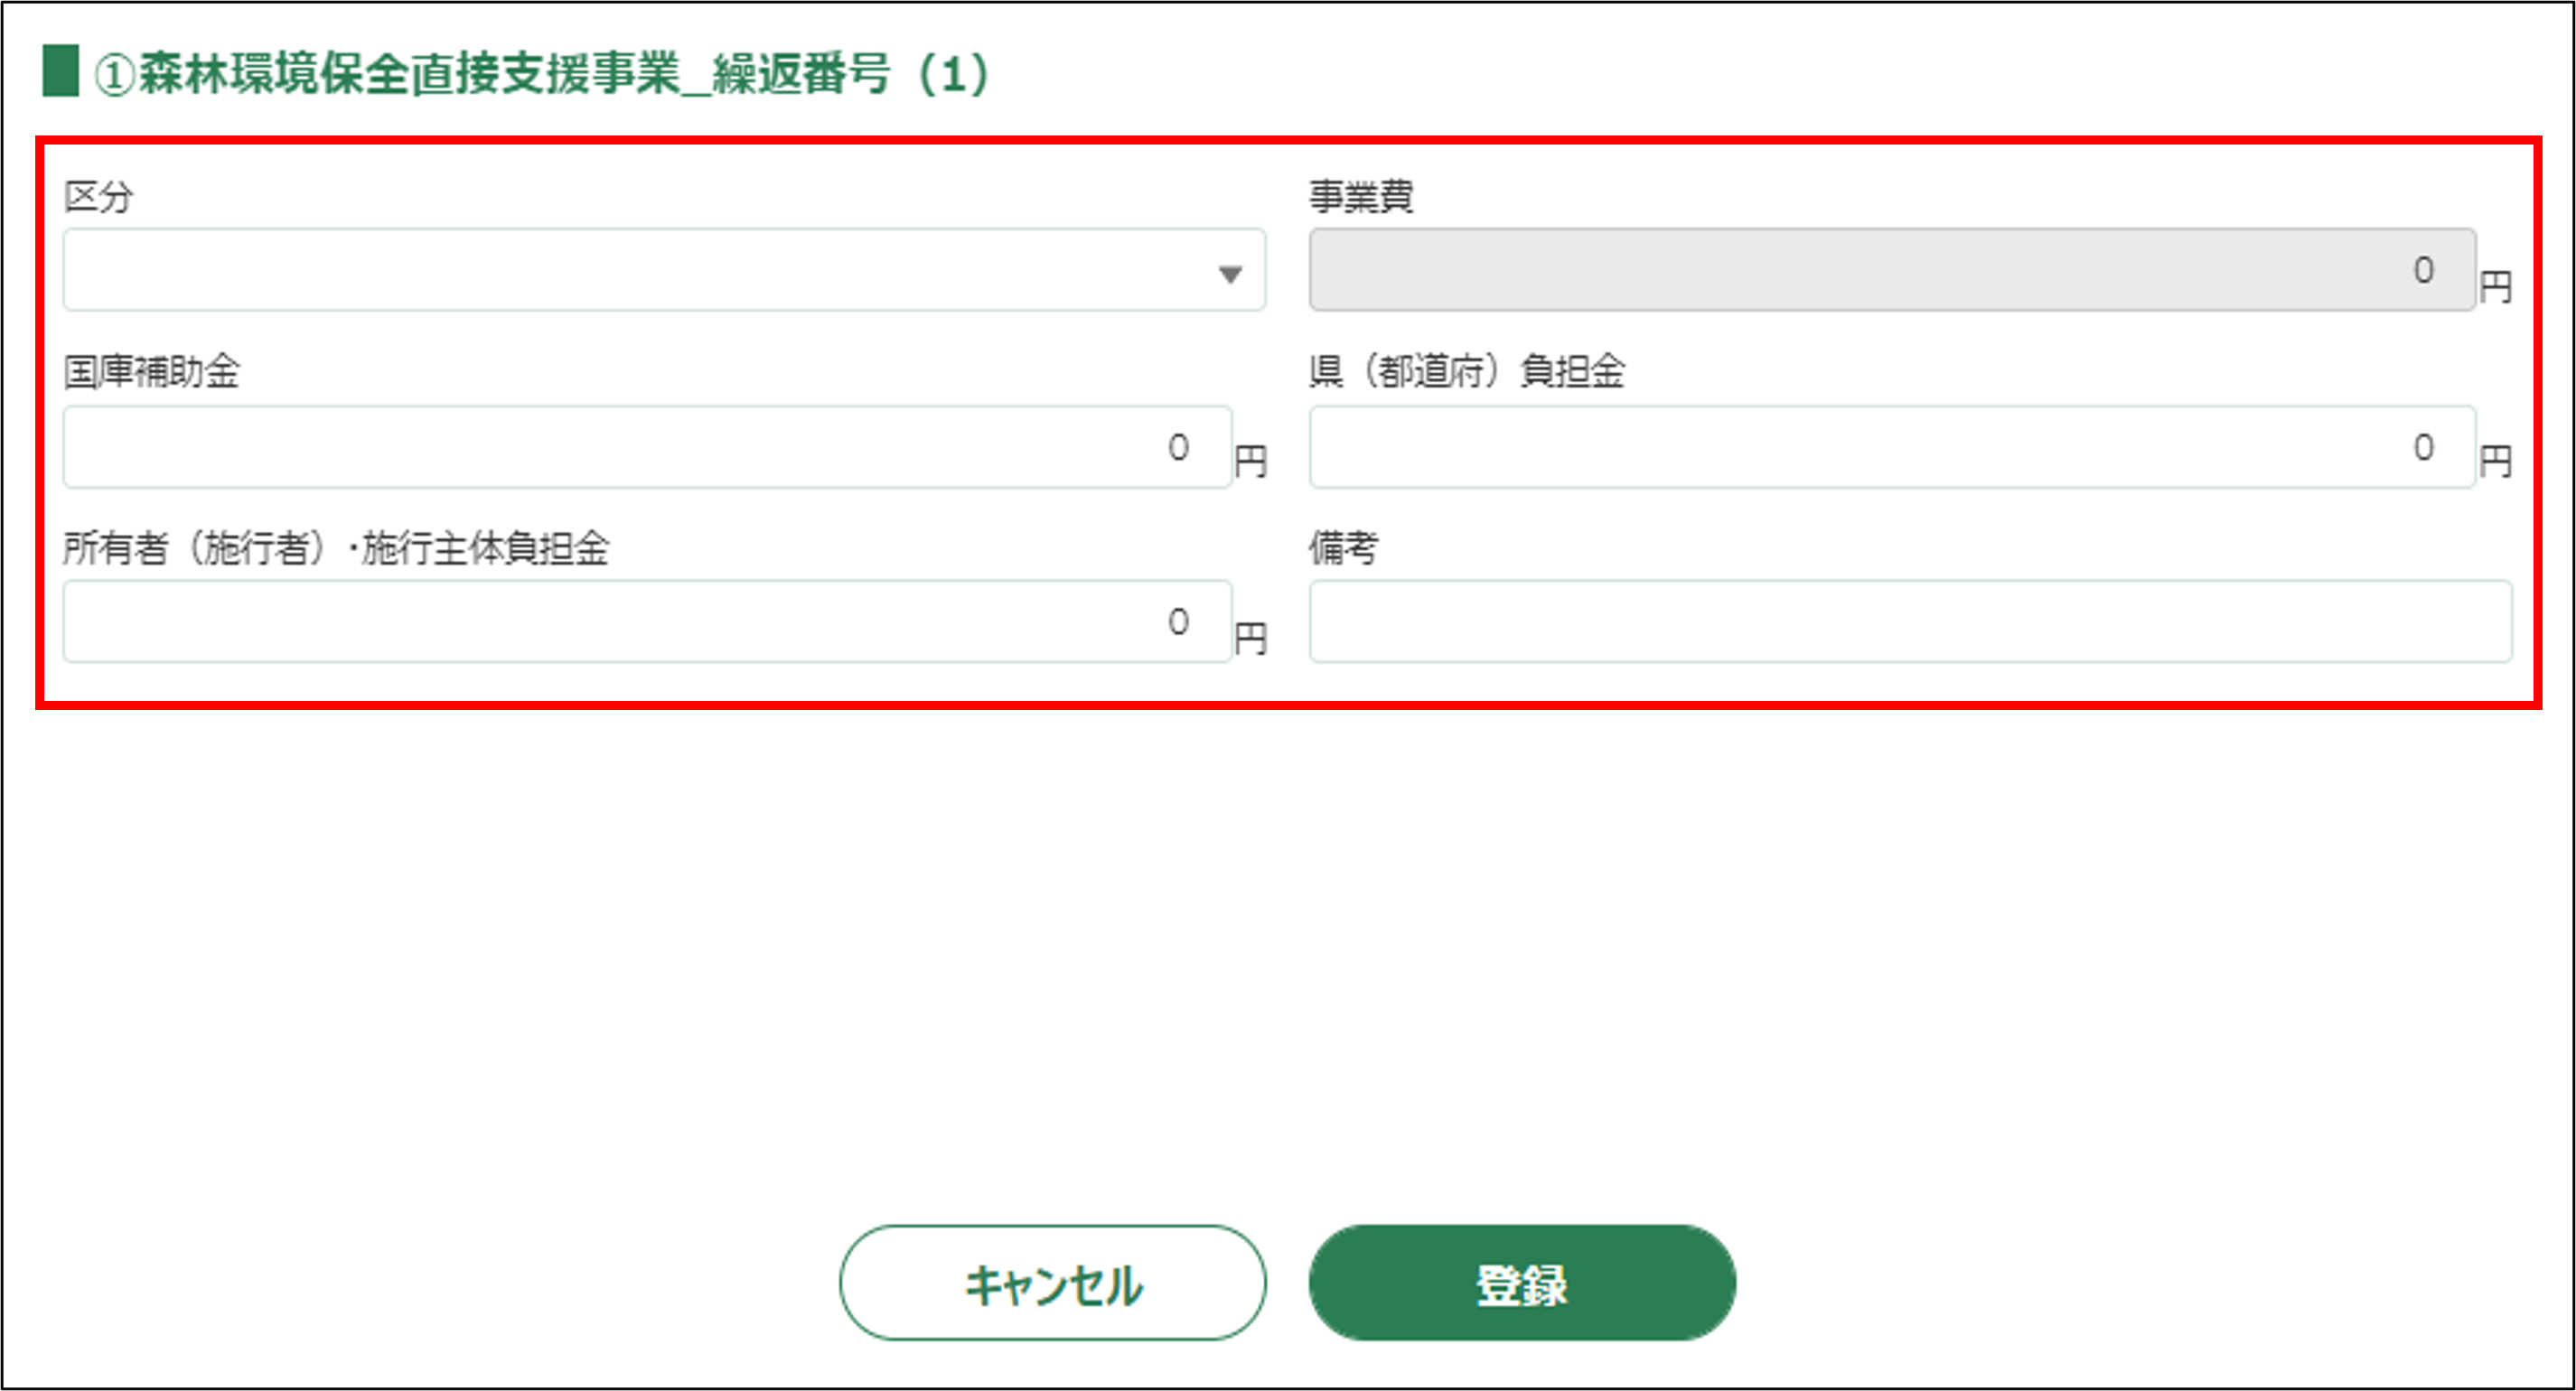This screenshot has height=1391, width=2576.
Task: Click the 円 unit beside 事業費 field
Action: [x=2496, y=287]
